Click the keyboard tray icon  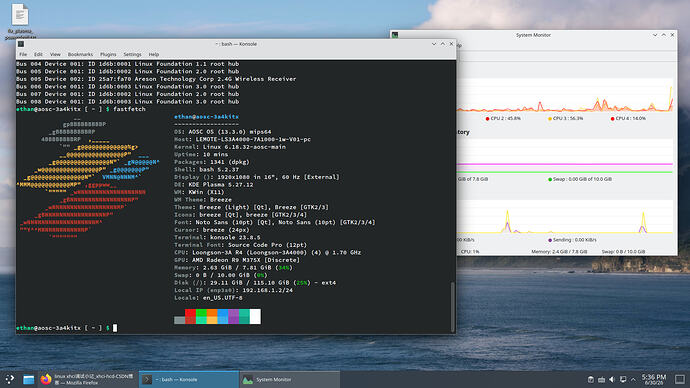[601, 379]
